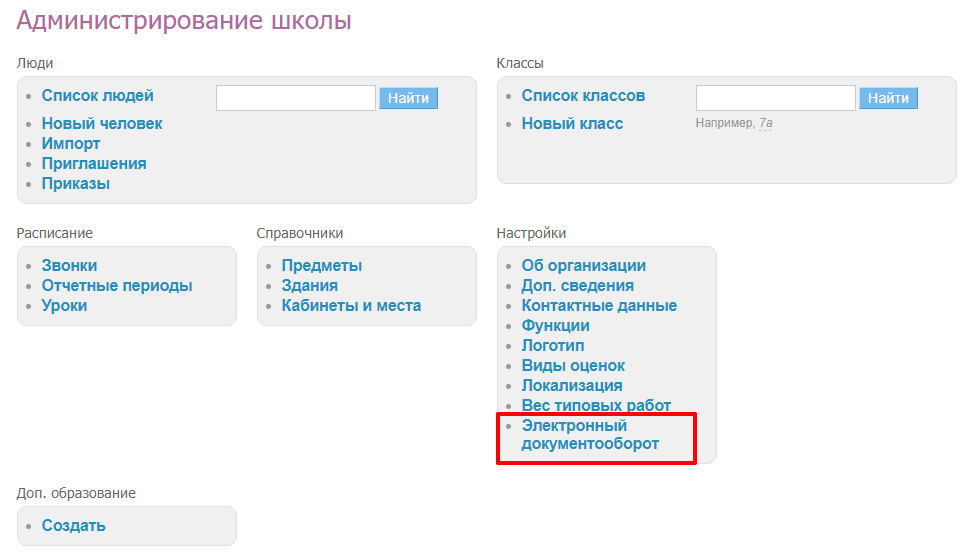Open Об организации settings
The width and height of the screenshot is (963, 552).
(x=583, y=266)
